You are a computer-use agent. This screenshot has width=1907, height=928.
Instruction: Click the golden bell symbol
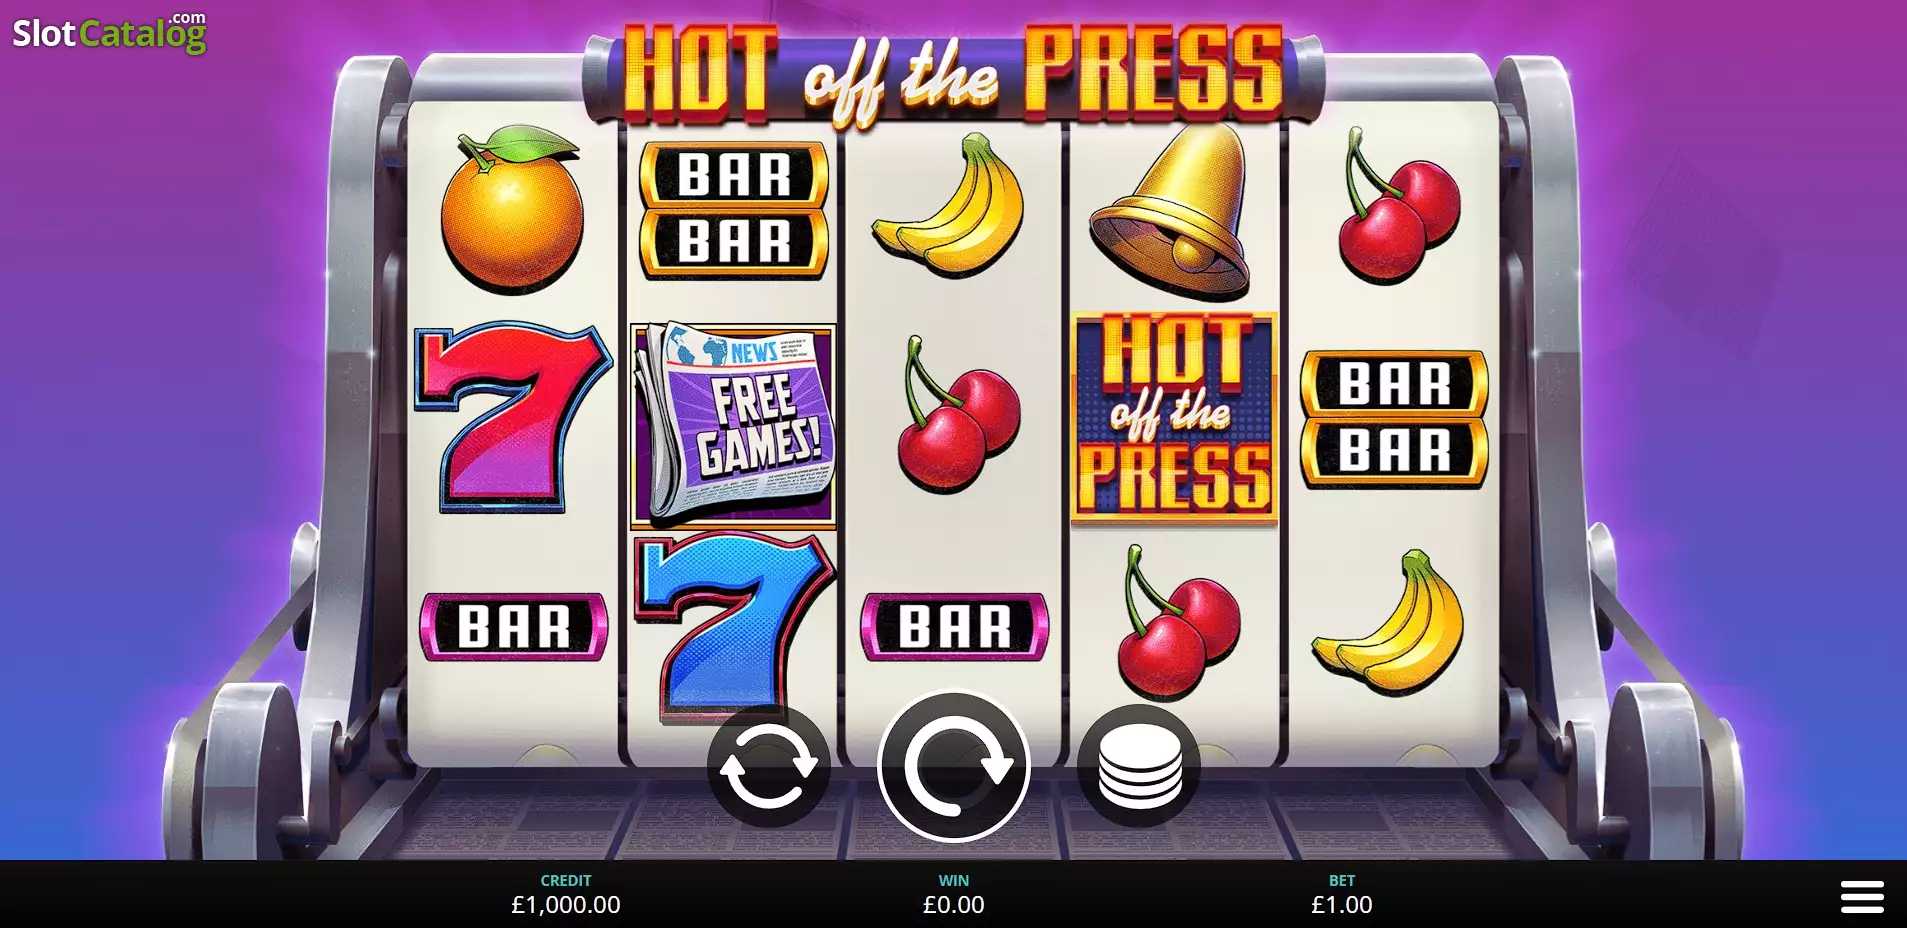coord(1172,212)
